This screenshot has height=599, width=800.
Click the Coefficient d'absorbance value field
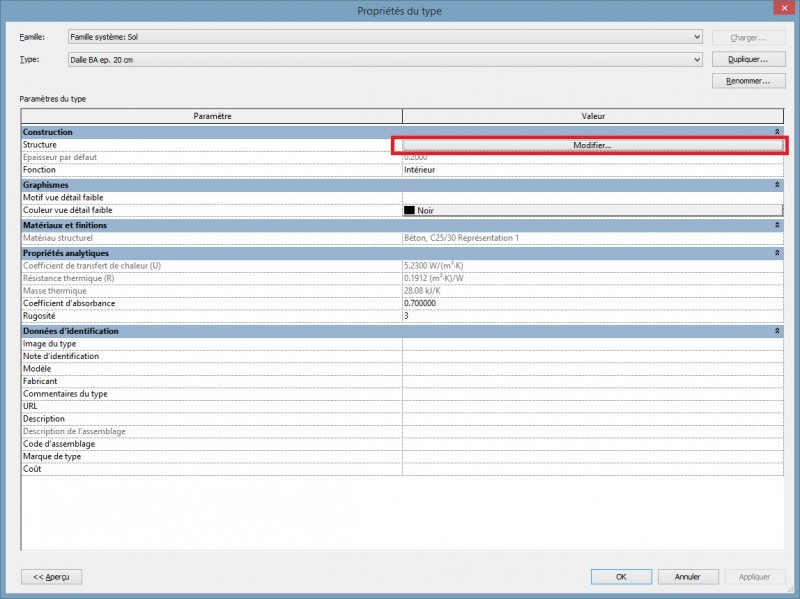click(591, 303)
